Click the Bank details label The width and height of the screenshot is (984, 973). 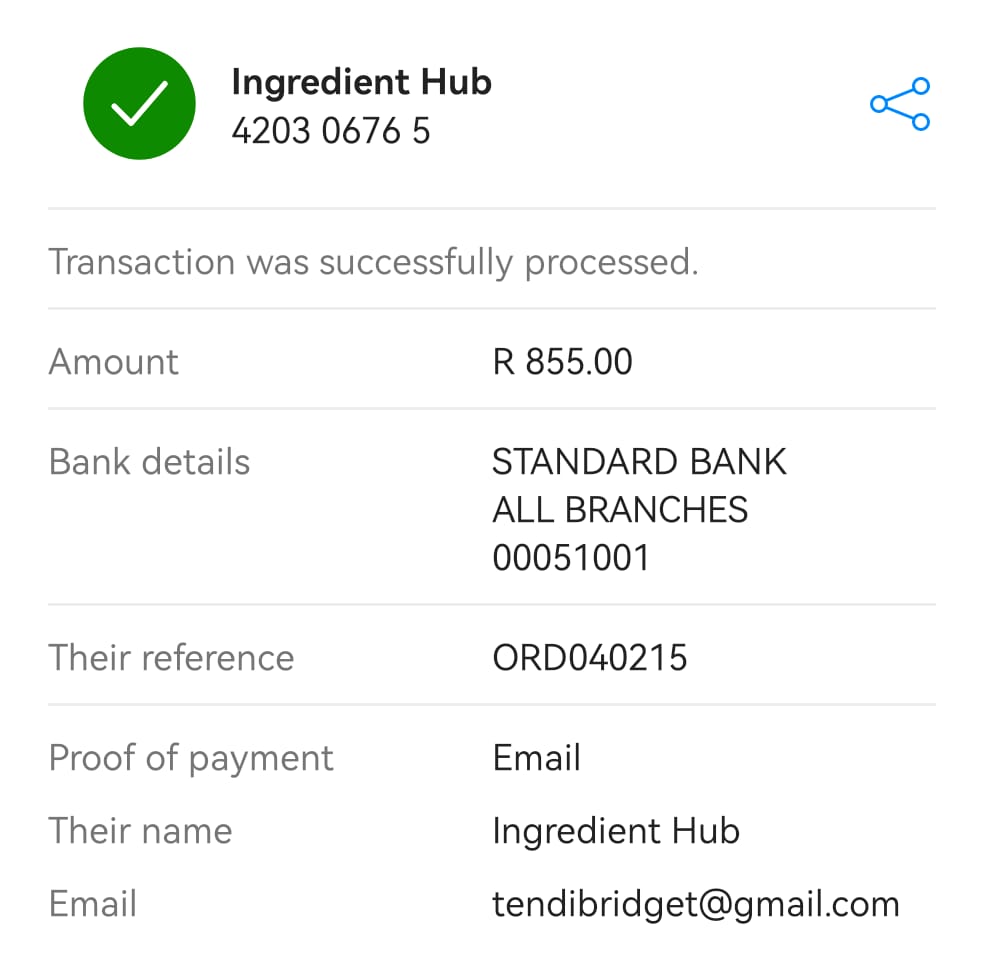tap(149, 462)
